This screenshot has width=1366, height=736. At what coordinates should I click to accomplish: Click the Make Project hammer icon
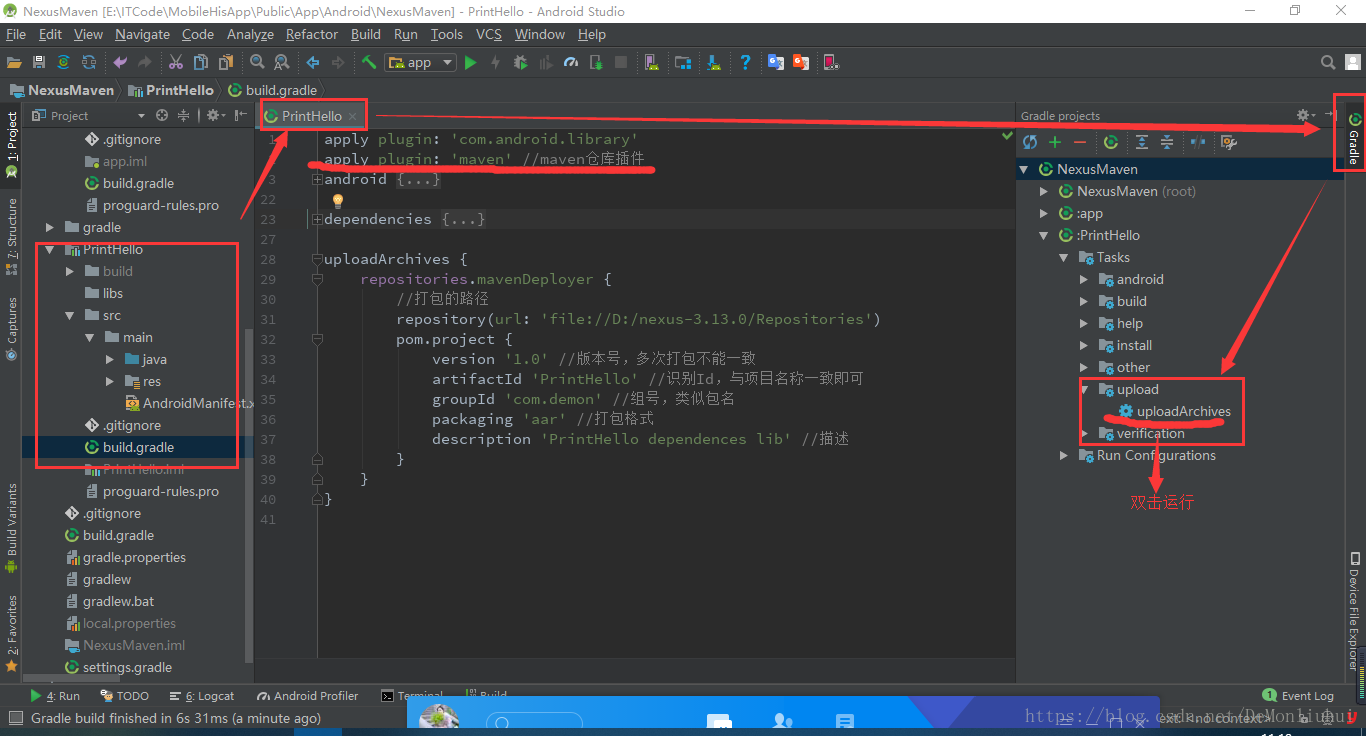click(369, 62)
